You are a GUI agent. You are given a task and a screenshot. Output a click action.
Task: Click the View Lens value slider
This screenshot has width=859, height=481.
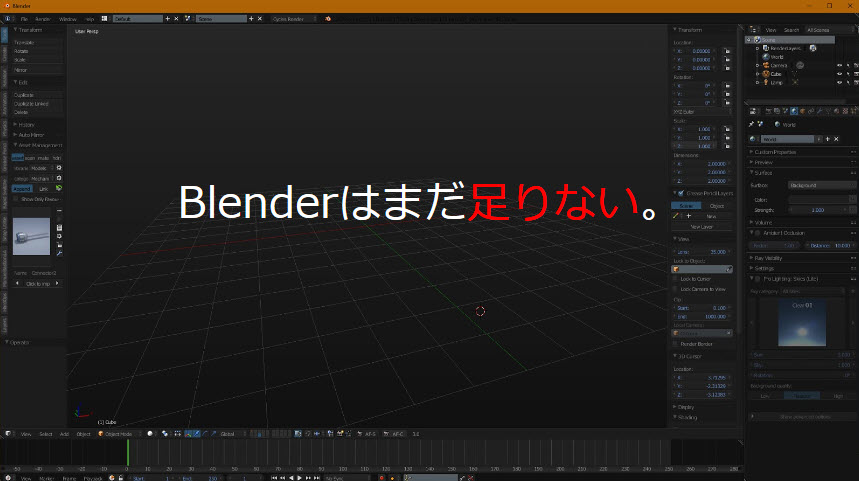[x=702, y=252]
